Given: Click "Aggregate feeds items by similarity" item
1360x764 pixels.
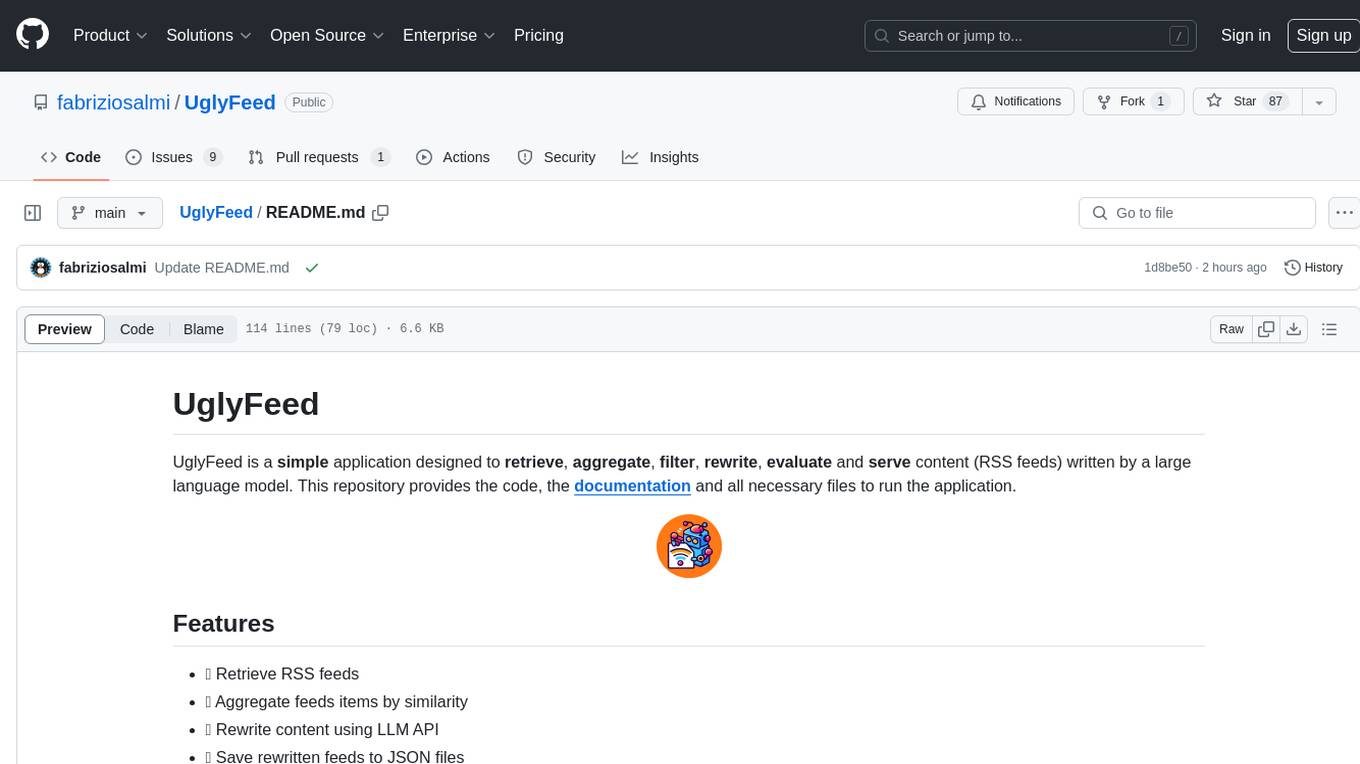Looking at the screenshot, I should coord(336,702).
